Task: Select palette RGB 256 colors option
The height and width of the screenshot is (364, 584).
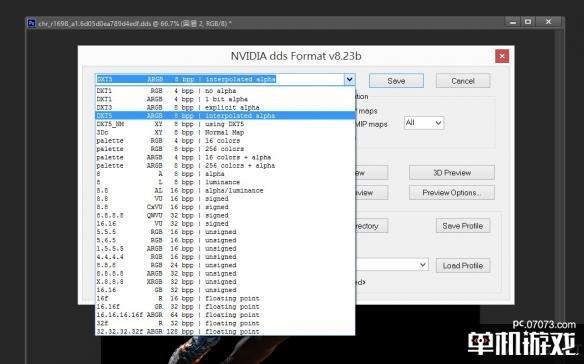Action: 225,149
